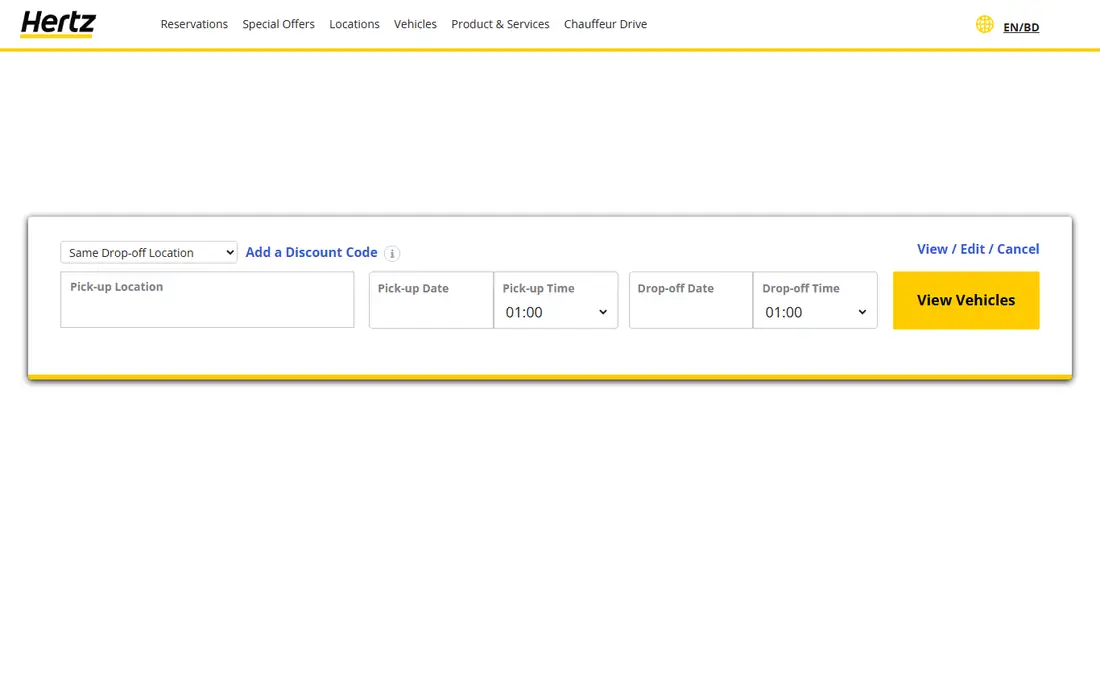Focus the Pick-up Location field
This screenshot has height=688, width=1100.
tap(207, 300)
